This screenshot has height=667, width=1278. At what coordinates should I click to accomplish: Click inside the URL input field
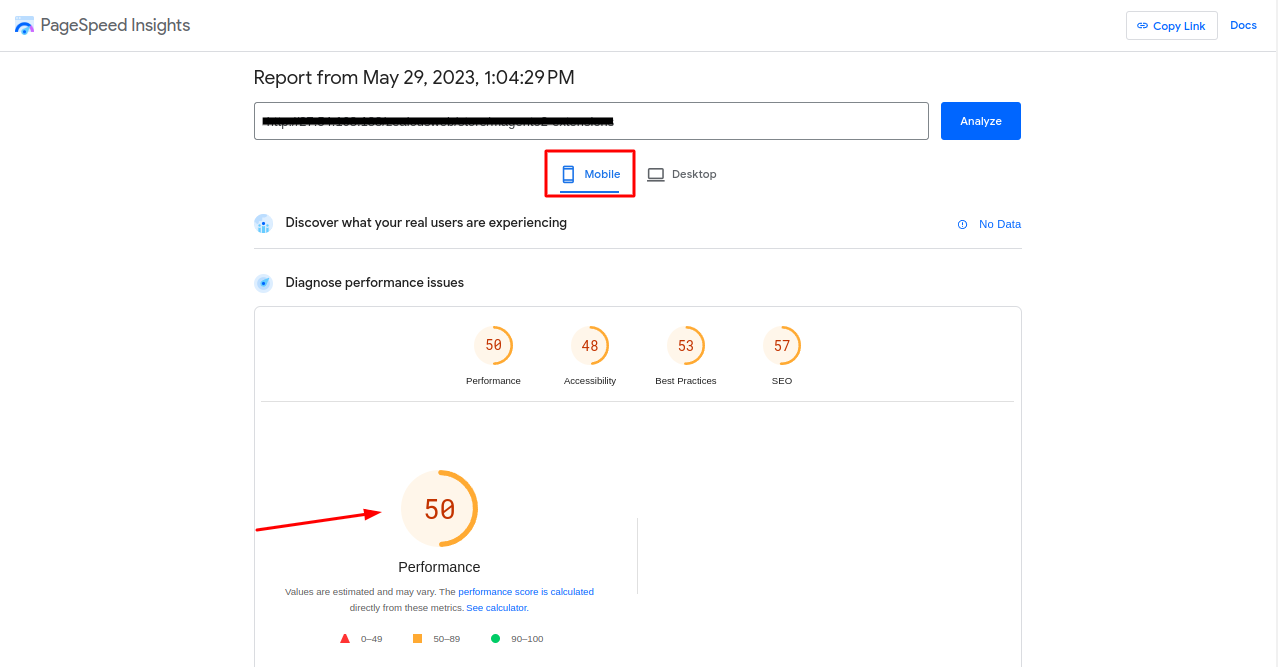click(590, 121)
